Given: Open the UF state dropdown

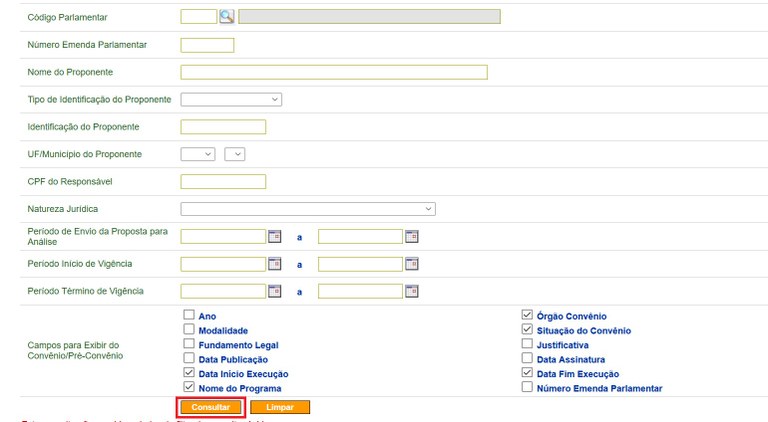Looking at the screenshot, I should pyautogui.click(x=198, y=154).
